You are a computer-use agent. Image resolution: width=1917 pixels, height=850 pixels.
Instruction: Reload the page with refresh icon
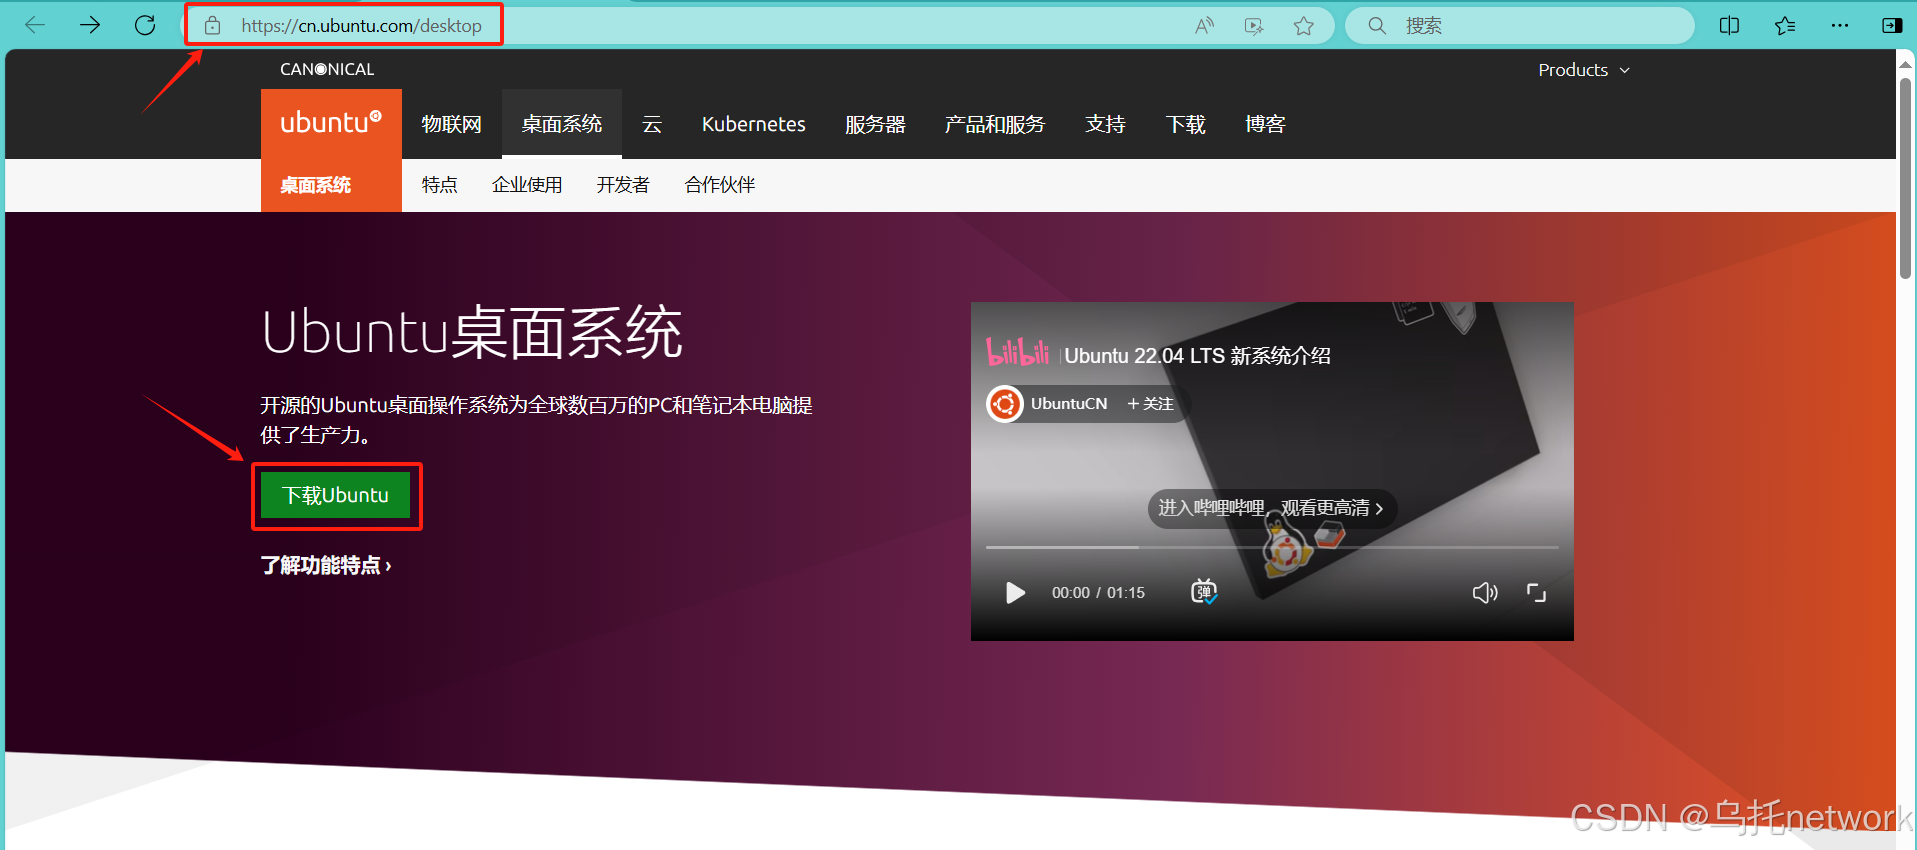point(145,25)
